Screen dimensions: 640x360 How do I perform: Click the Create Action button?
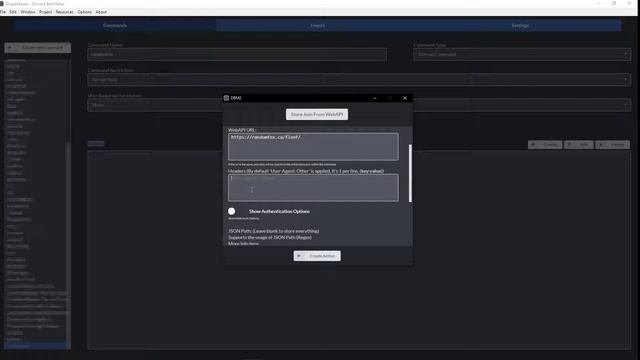point(317,256)
